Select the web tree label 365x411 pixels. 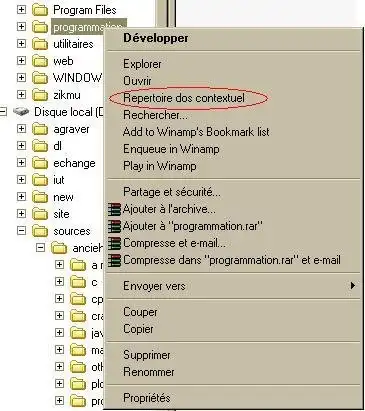[x=63, y=61]
